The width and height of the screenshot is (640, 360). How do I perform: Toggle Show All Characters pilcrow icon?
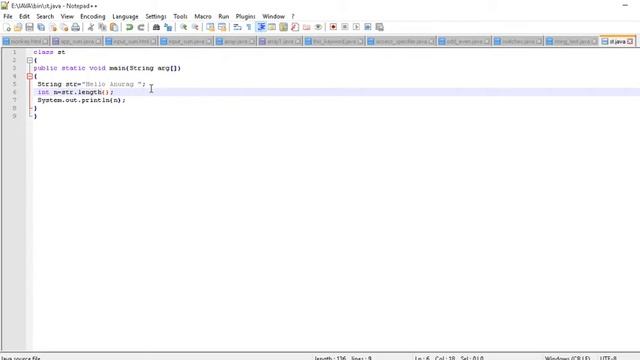[249, 27]
